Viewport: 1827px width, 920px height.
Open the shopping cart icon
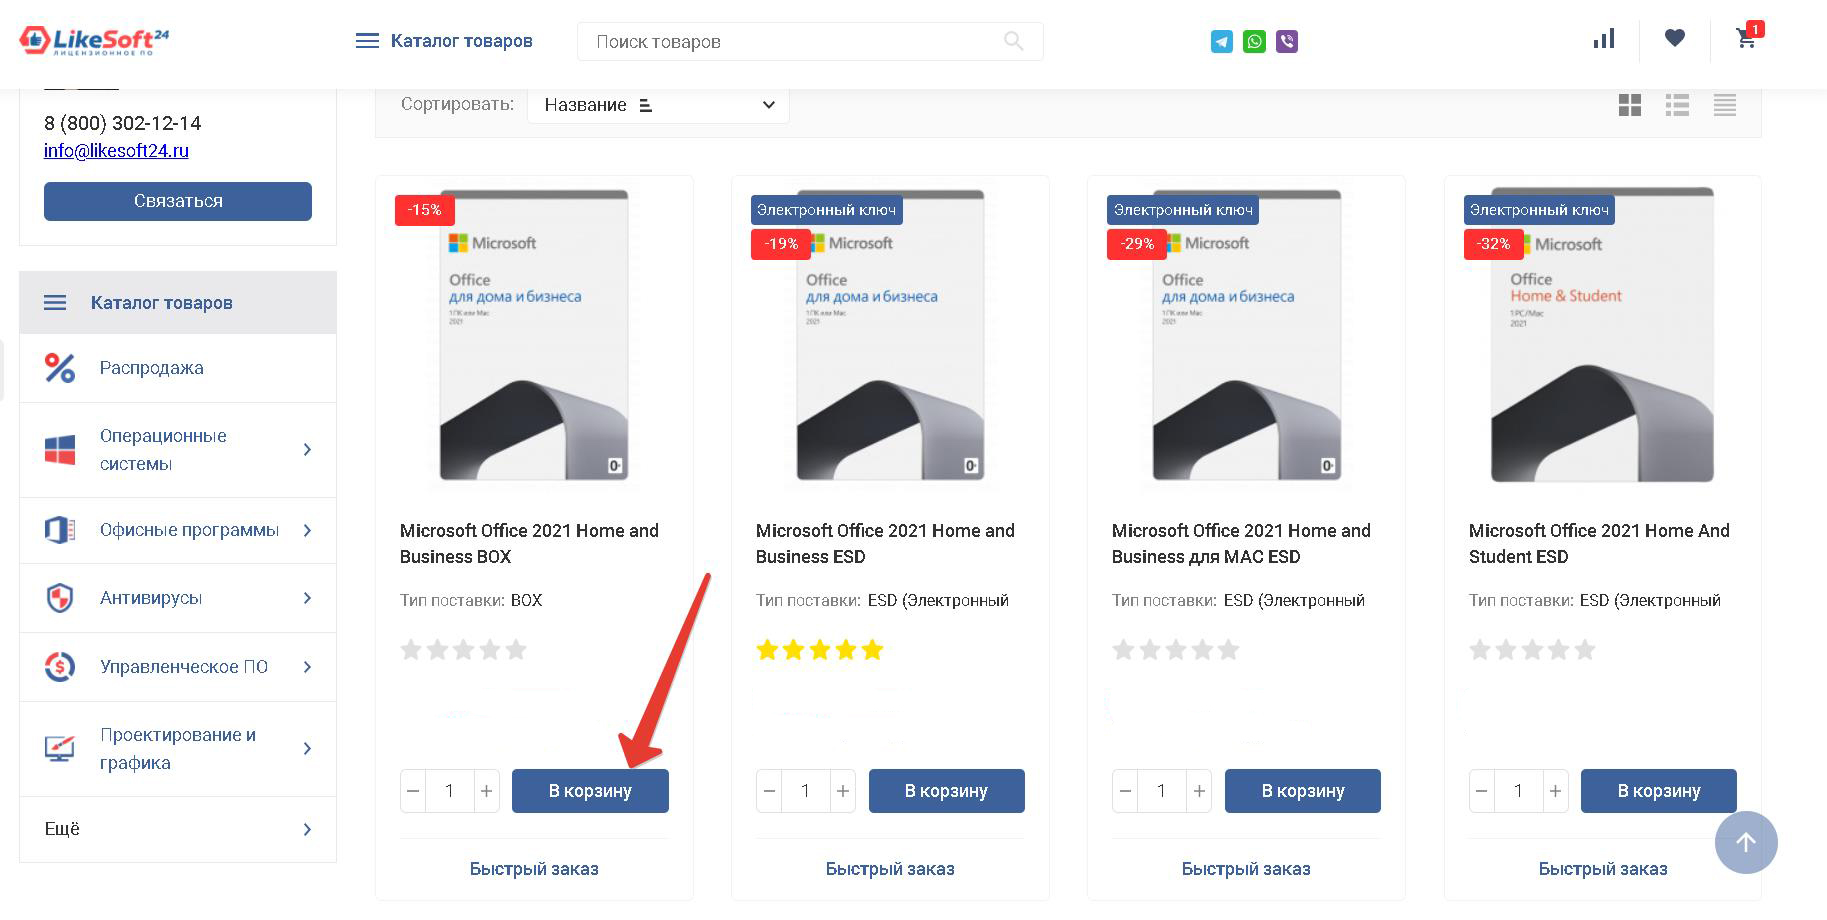[1747, 38]
